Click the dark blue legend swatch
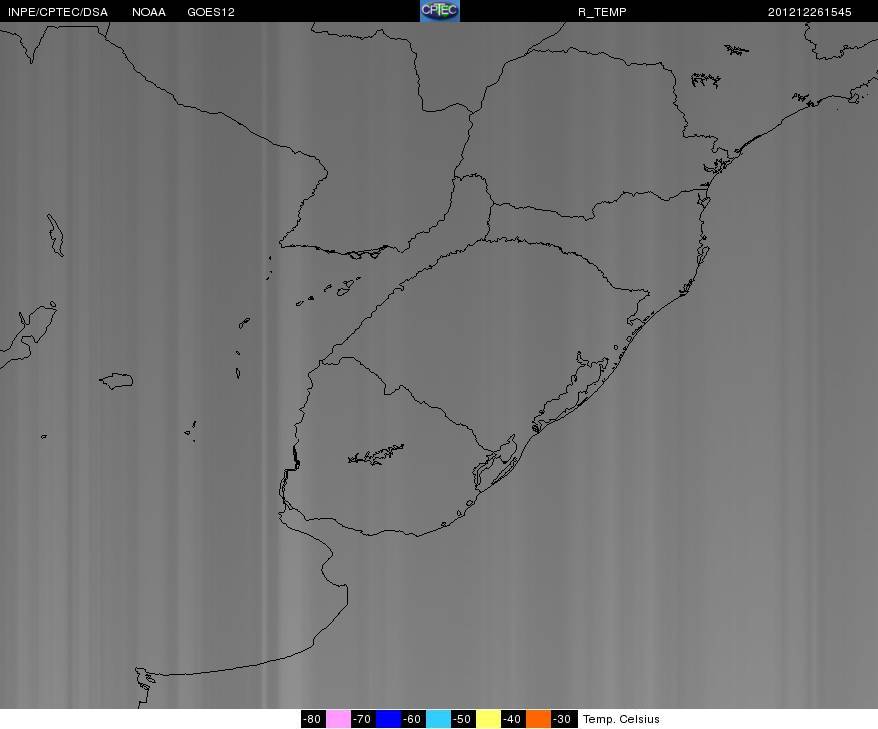 (388, 719)
